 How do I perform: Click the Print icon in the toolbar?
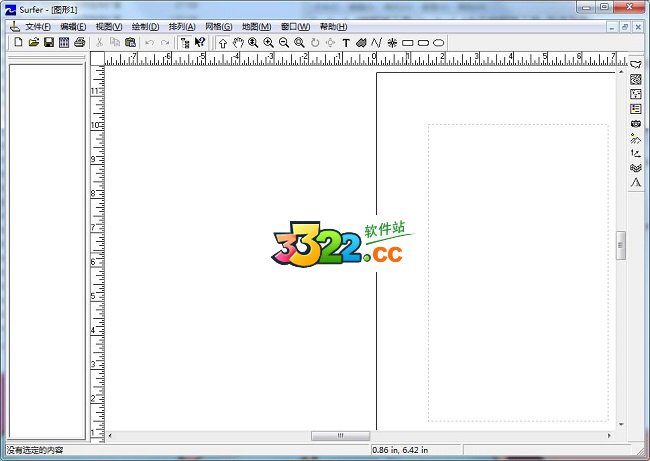point(79,43)
